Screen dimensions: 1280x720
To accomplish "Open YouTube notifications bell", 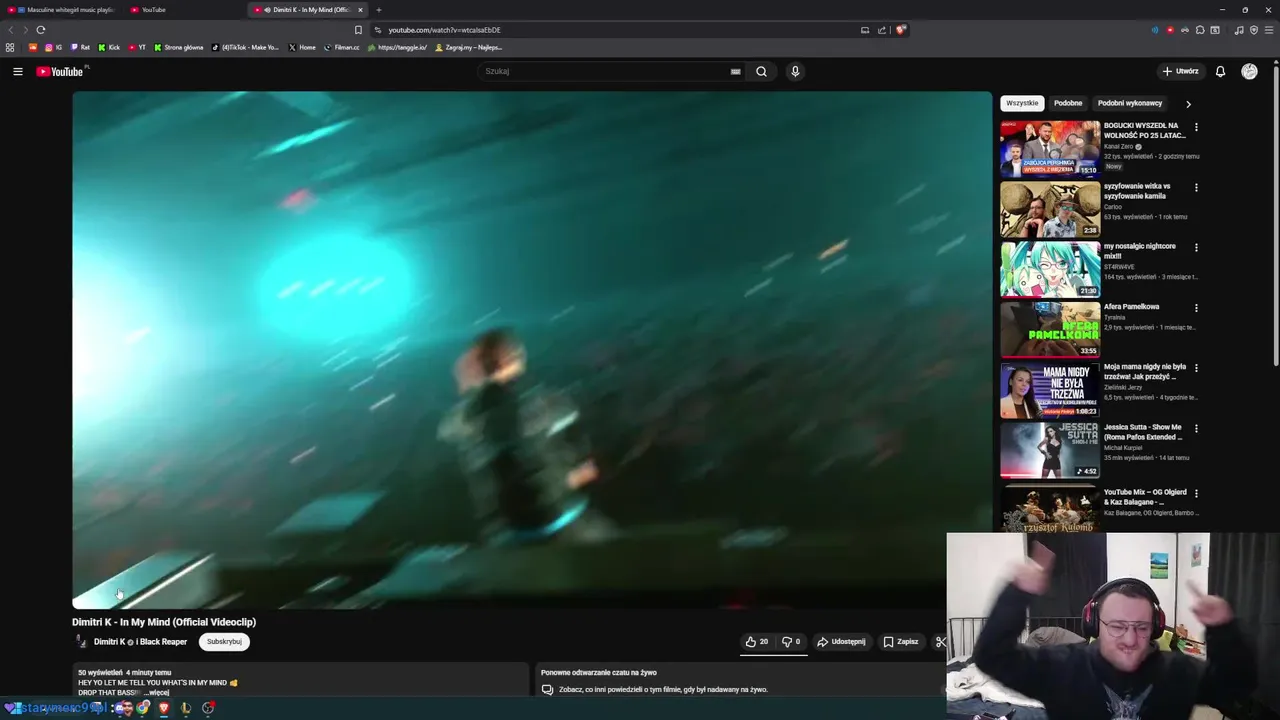I will (1220, 71).
